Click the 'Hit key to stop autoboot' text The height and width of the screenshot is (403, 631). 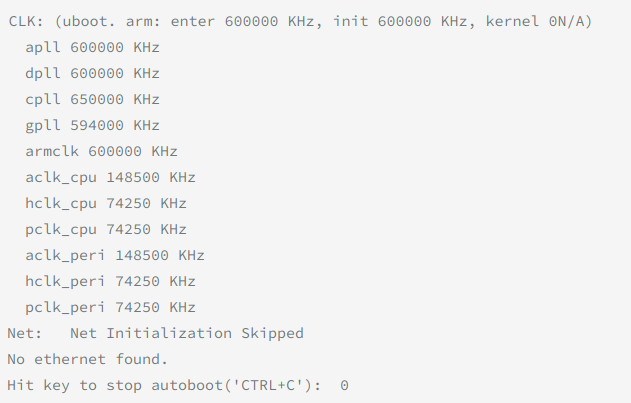click(x=114, y=385)
